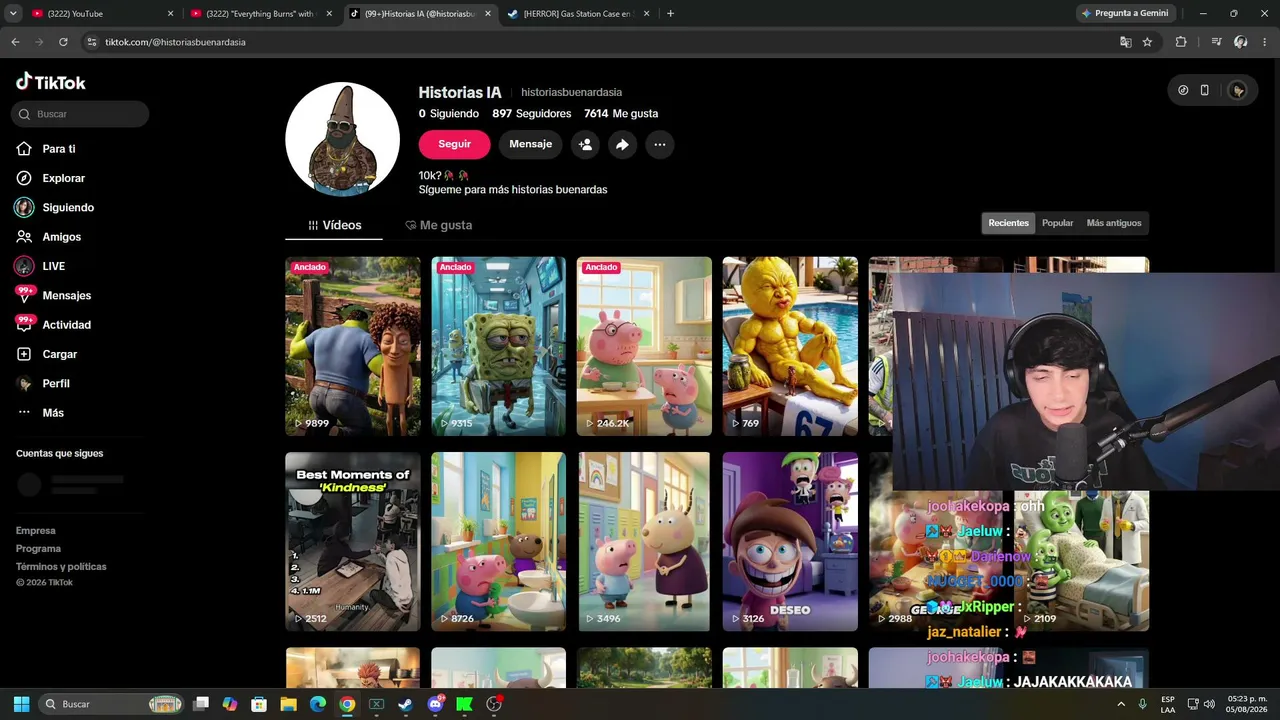The image size is (1280, 720).
Task: Click the get-app phone icon
Action: coord(1204,90)
